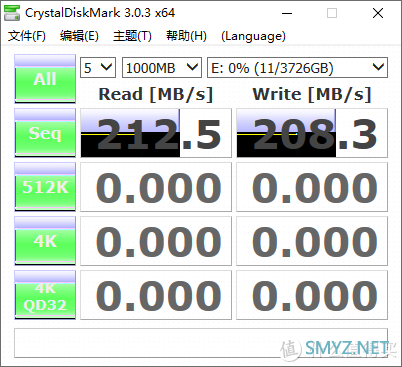
Task: Click the 4K QD32 read result field
Action: [156, 295]
